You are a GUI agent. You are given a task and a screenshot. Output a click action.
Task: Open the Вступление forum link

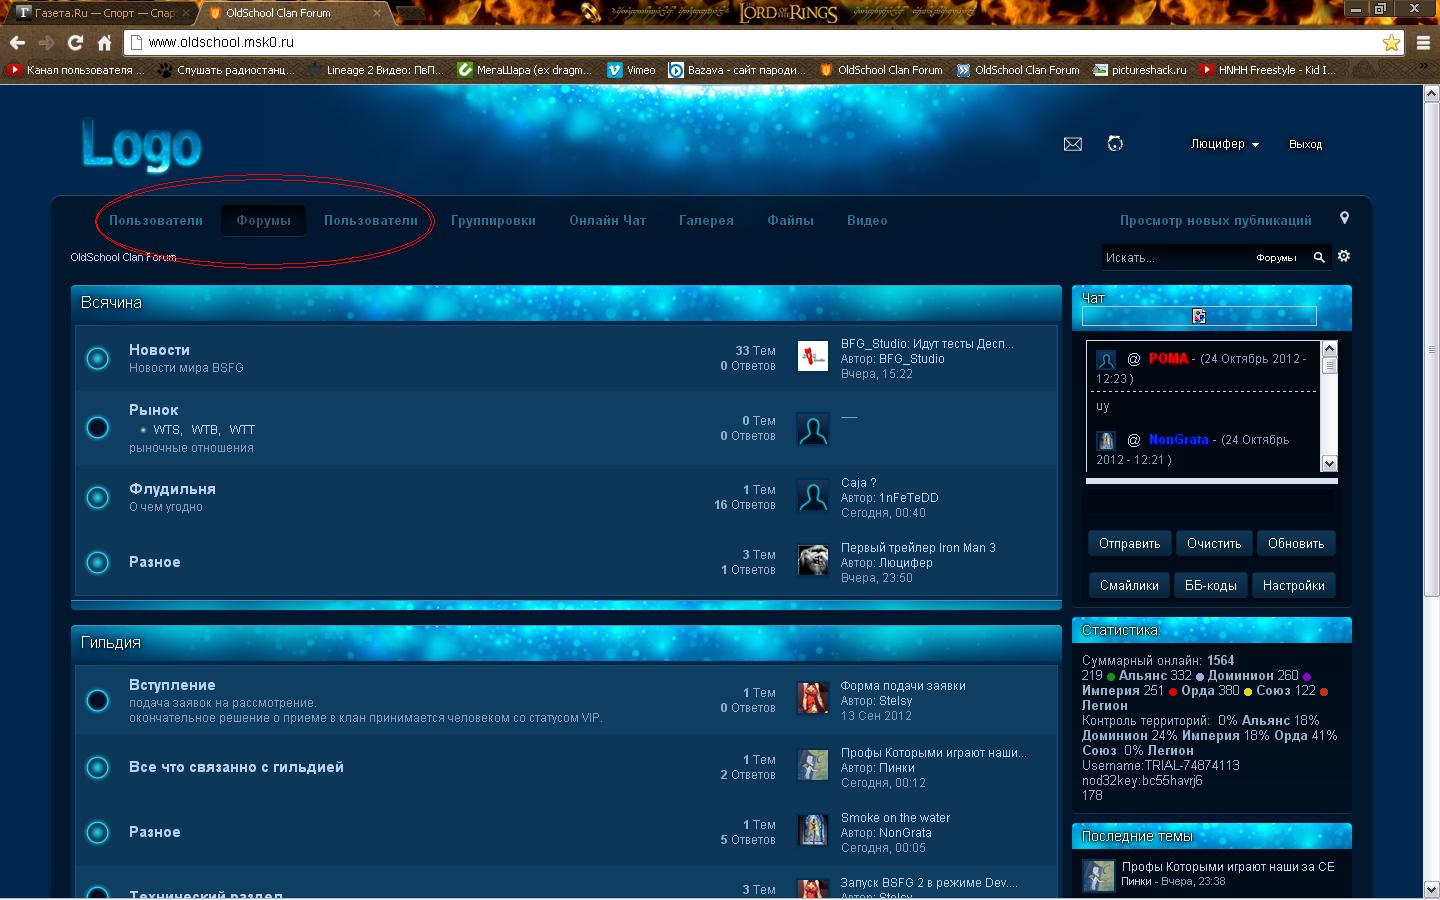(x=172, y=685)
